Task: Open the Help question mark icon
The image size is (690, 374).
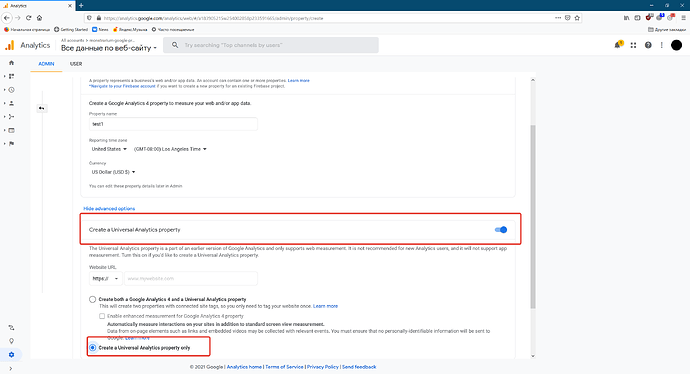Action: [648, 45]
